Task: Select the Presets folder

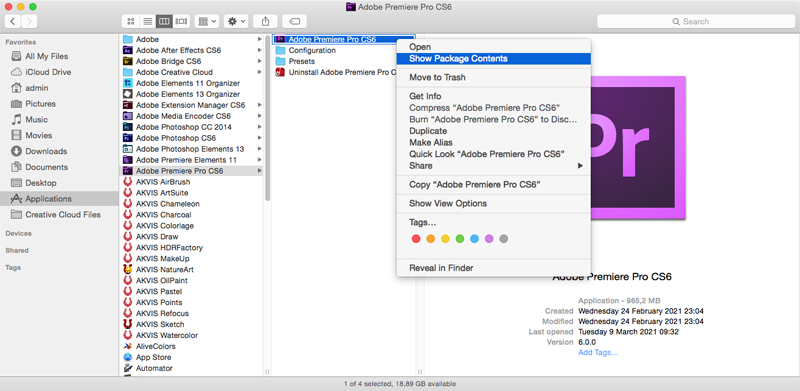Action: click(x=302, y=61)
